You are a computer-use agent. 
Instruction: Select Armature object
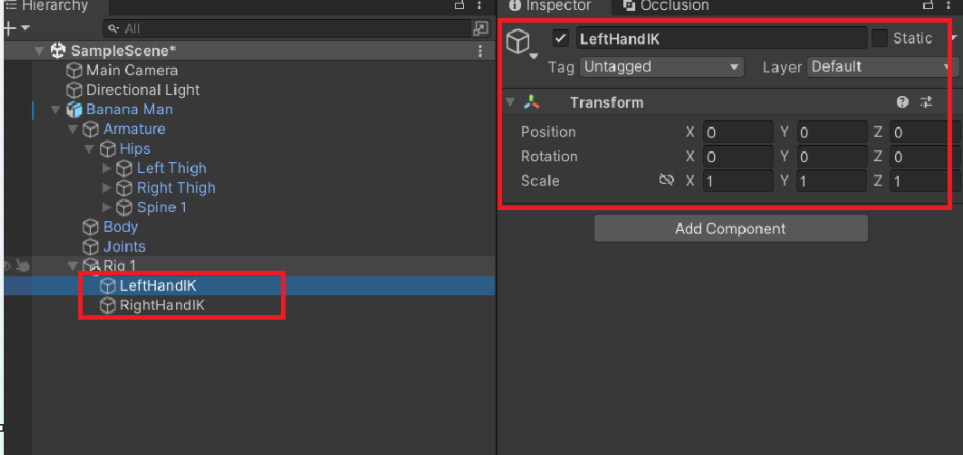pos(135,129)
